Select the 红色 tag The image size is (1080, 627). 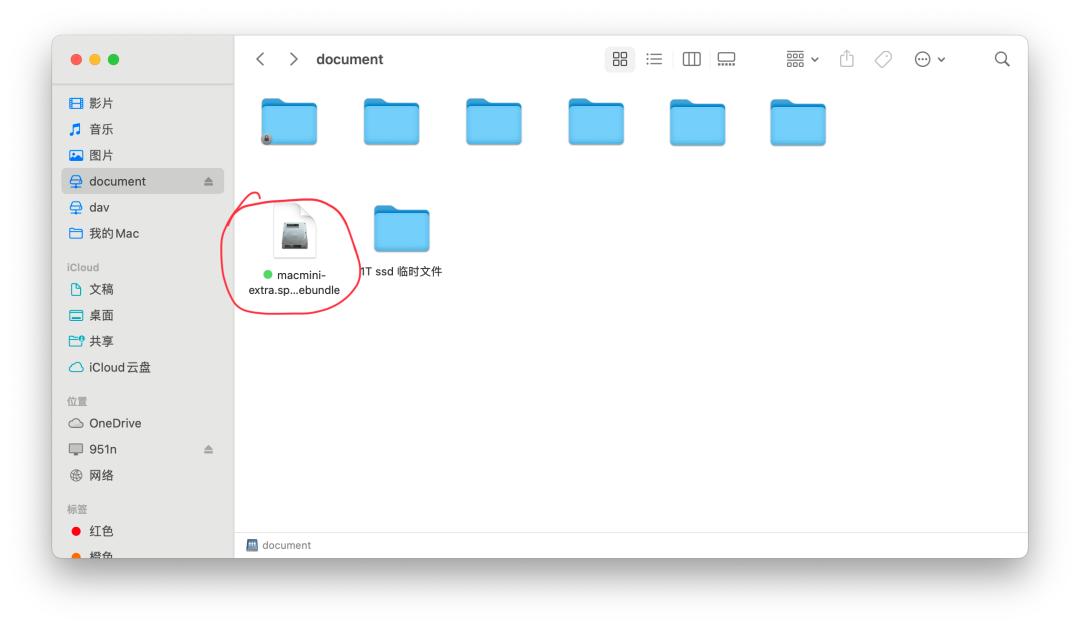(143, 531)
